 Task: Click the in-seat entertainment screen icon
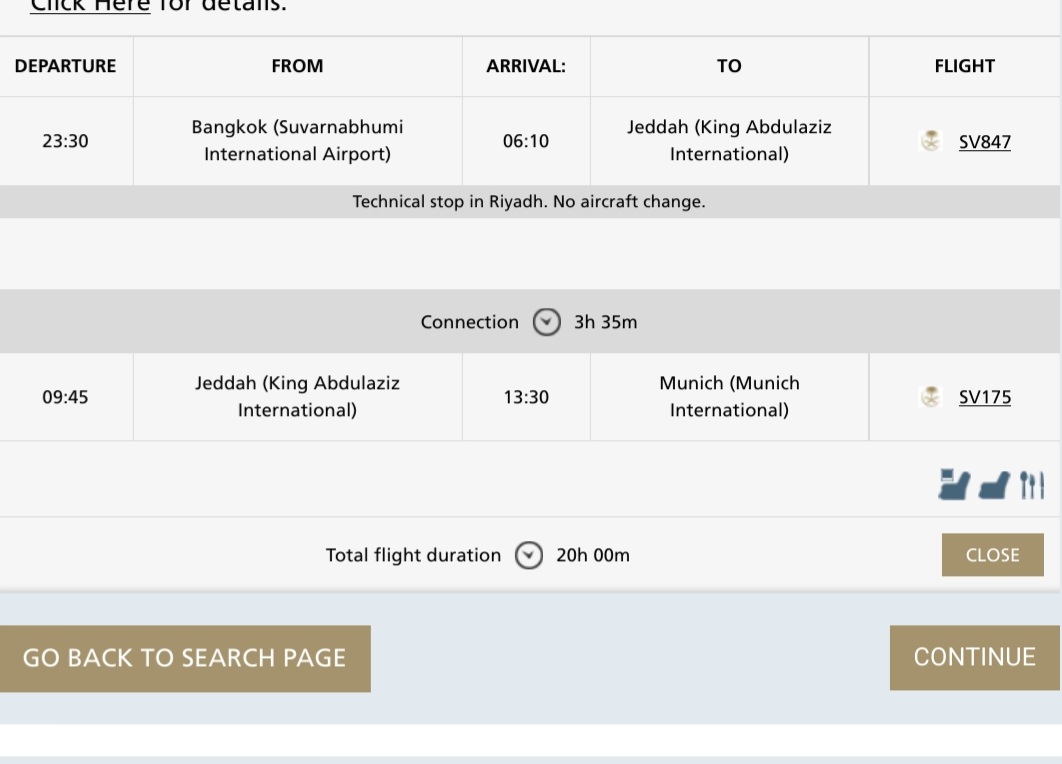coord(954,484)
